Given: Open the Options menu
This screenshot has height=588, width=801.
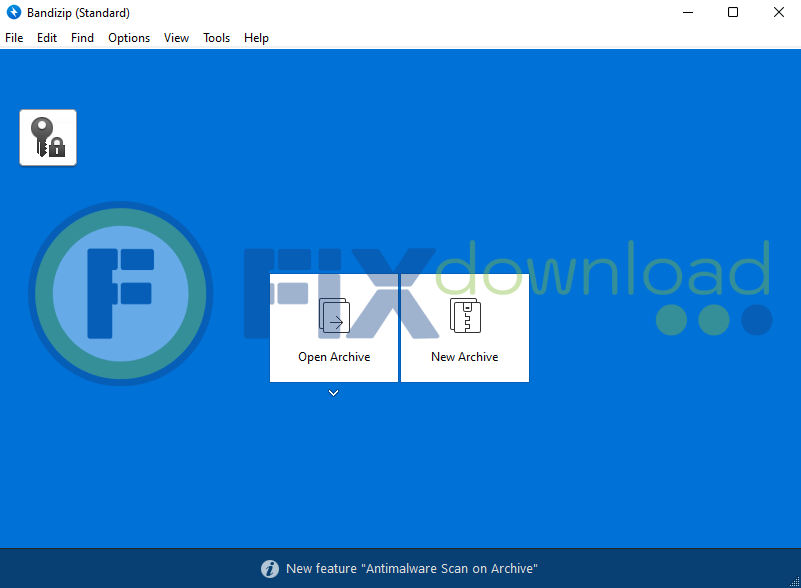Looking at the screenshot, I should [129, 38].
